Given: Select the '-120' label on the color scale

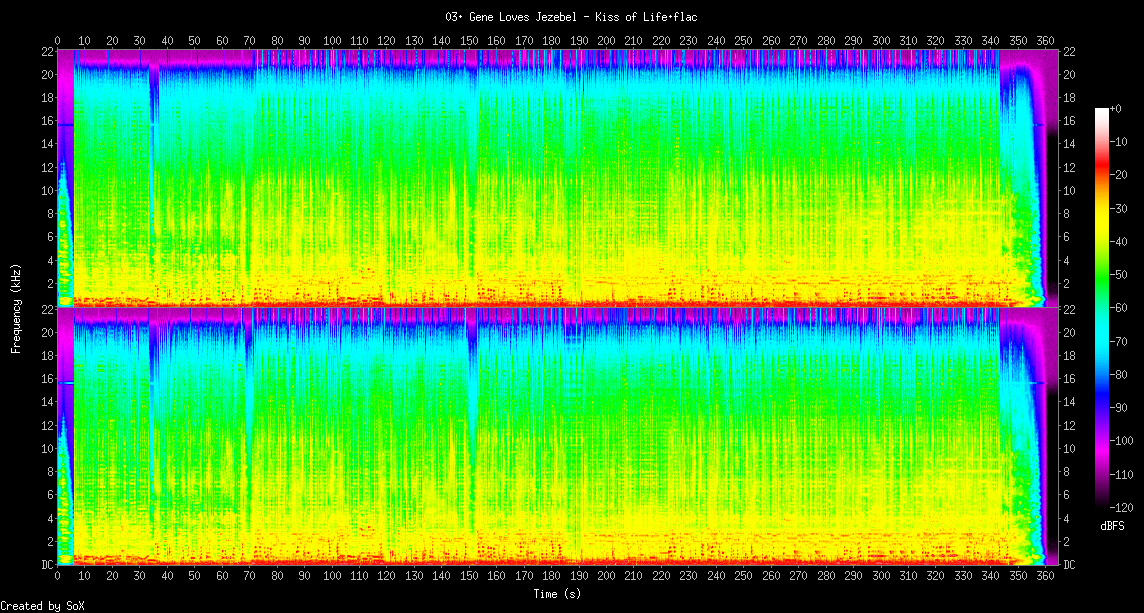Looking at the screenshot, I should [1120, 507].
